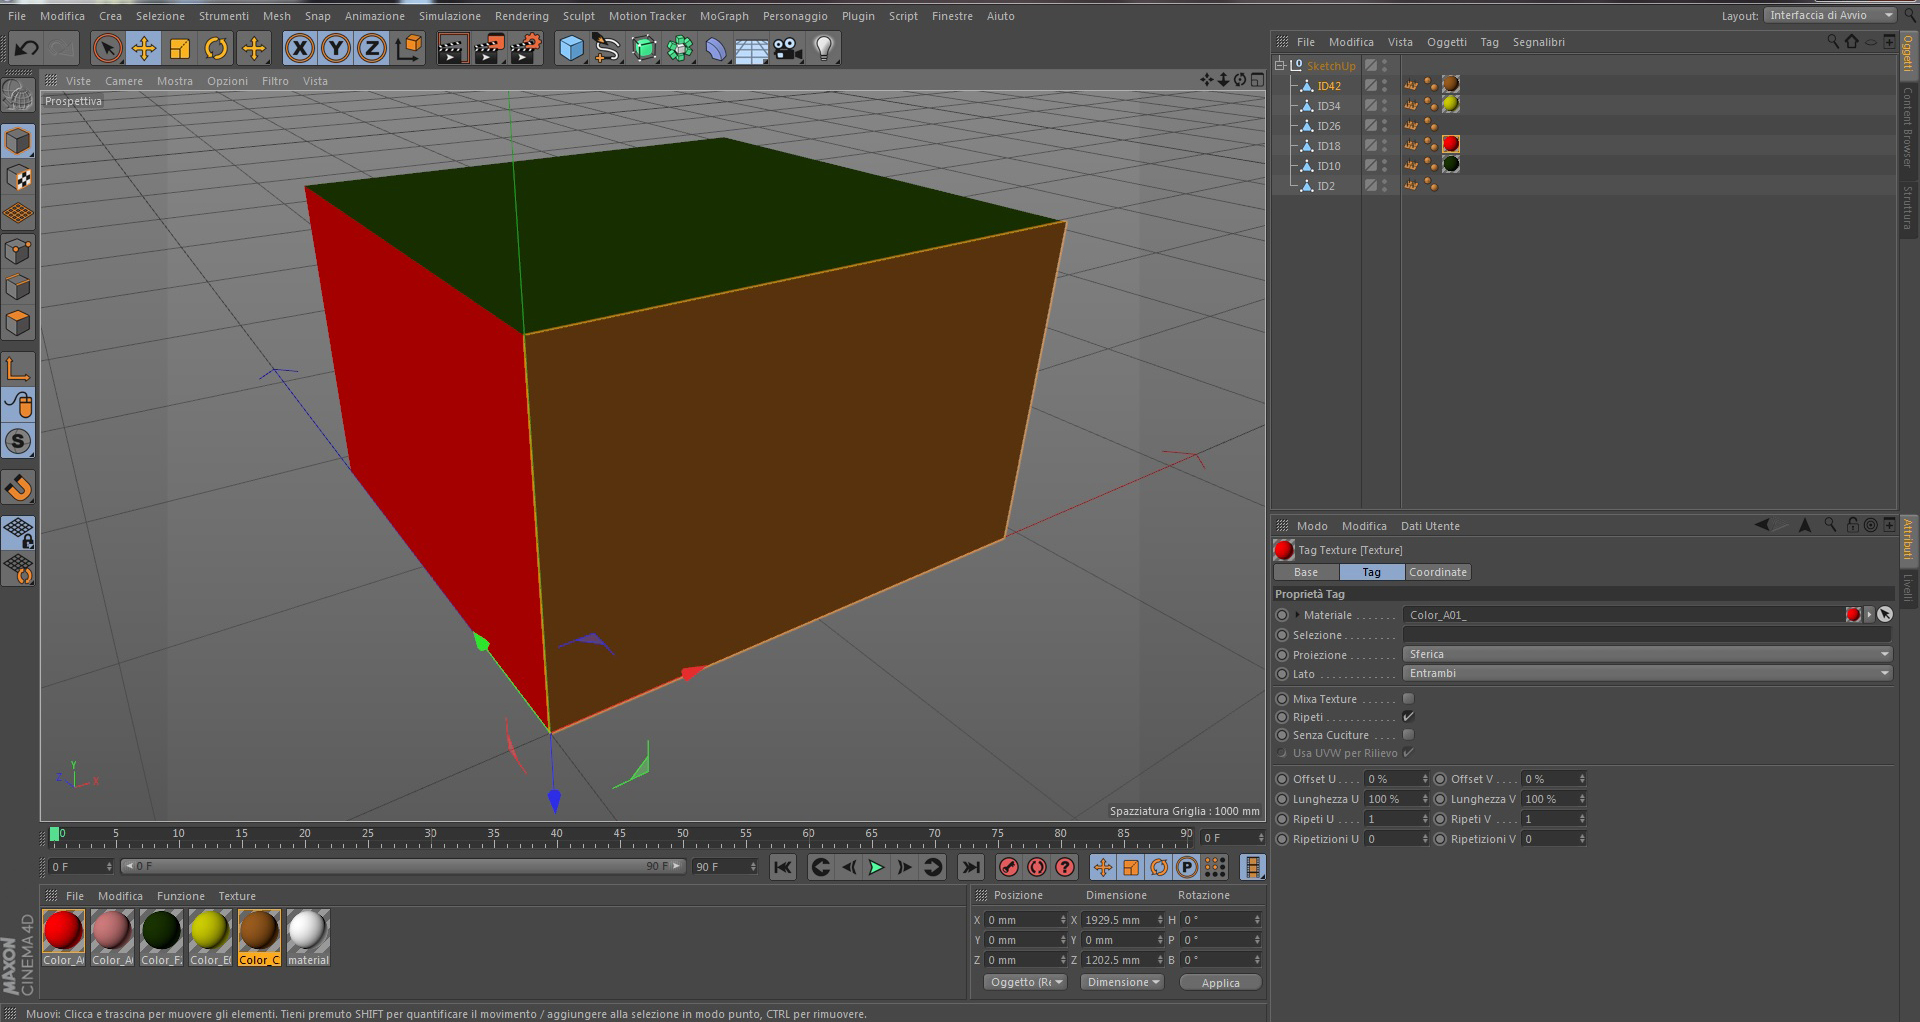The width and height of the screenshot is (1920, 1022).
Task: Select the ID26 object in the tree
Action: click(x=1329, y=126)
